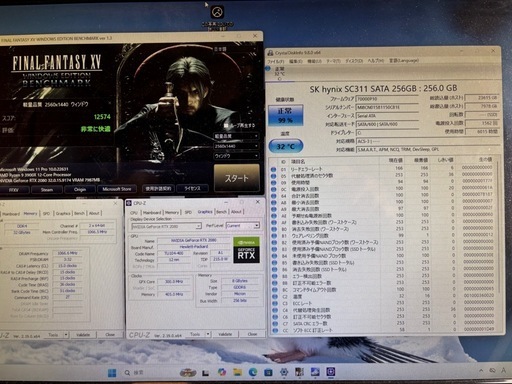The height and width of the screenshot is (384, 512).
Task: Click CPU-Z title bar icon in right window
Action: [129, 203]
